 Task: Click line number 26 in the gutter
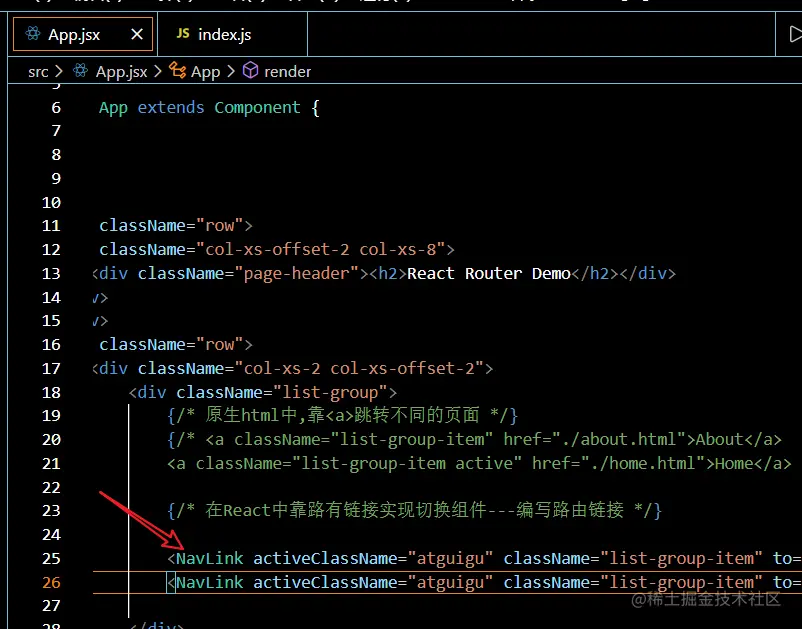(51, 582)
